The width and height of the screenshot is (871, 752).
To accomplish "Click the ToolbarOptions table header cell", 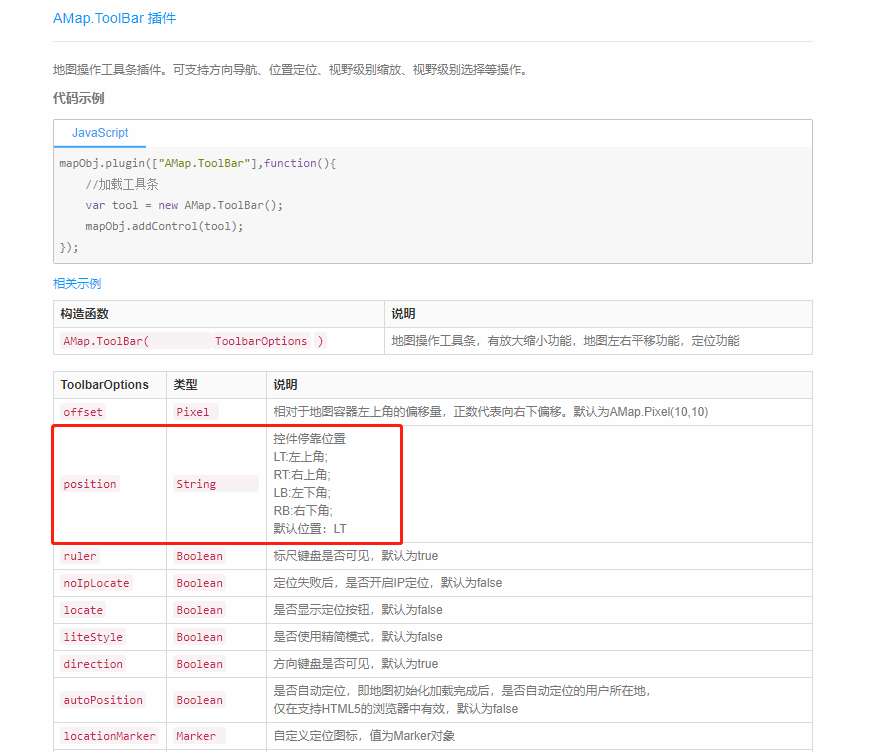I will coord(104,384).
